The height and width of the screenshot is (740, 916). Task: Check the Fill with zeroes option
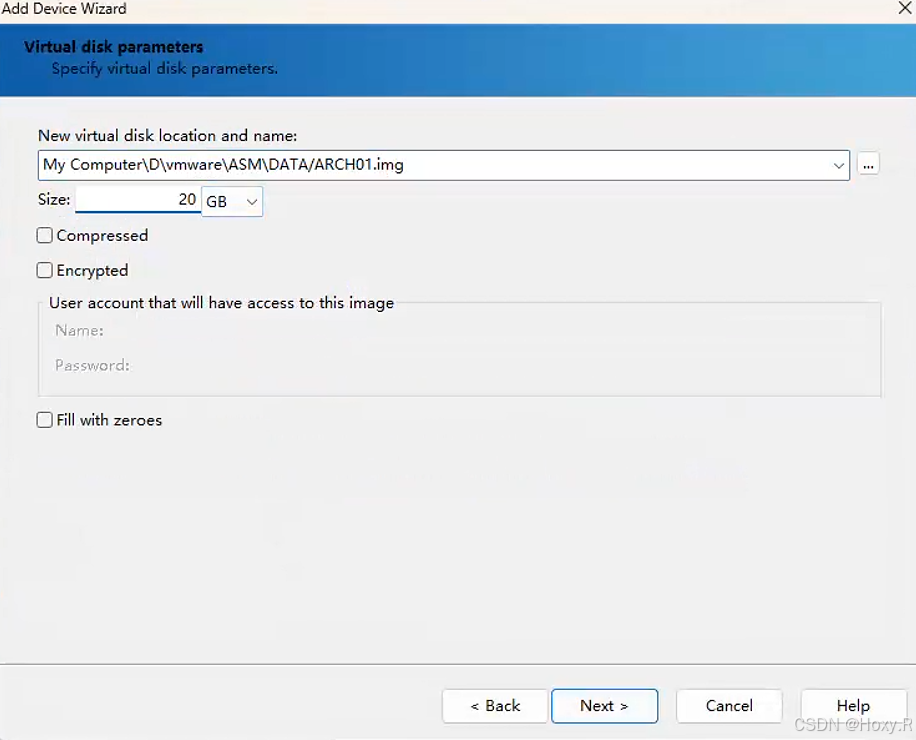44,420
